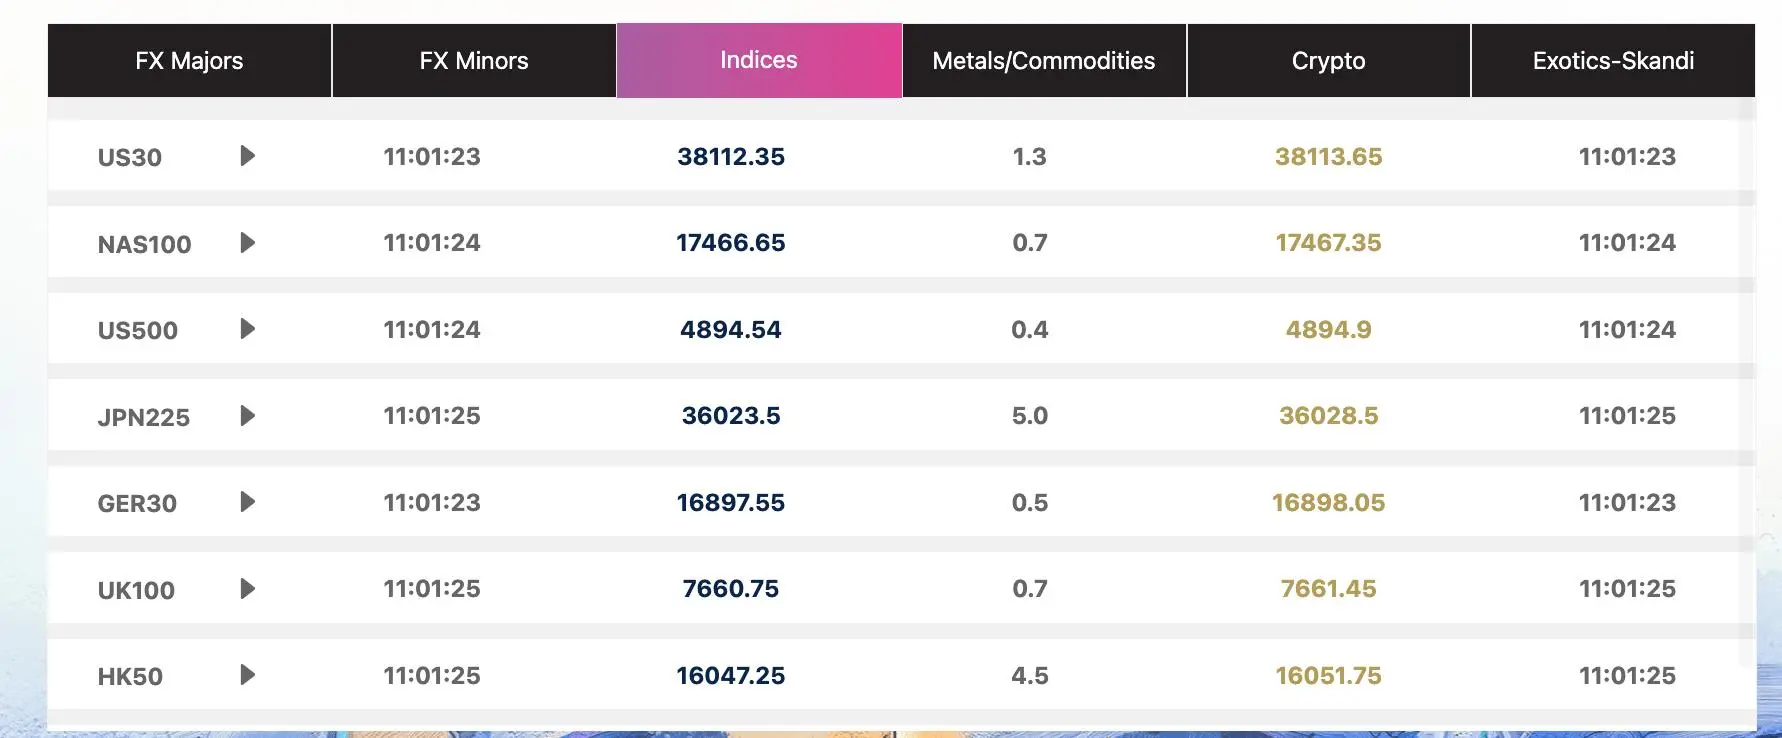Expand the US500 row arrow
The height and width of the screenshot is (738, 1782).
(x=248, y=329)
